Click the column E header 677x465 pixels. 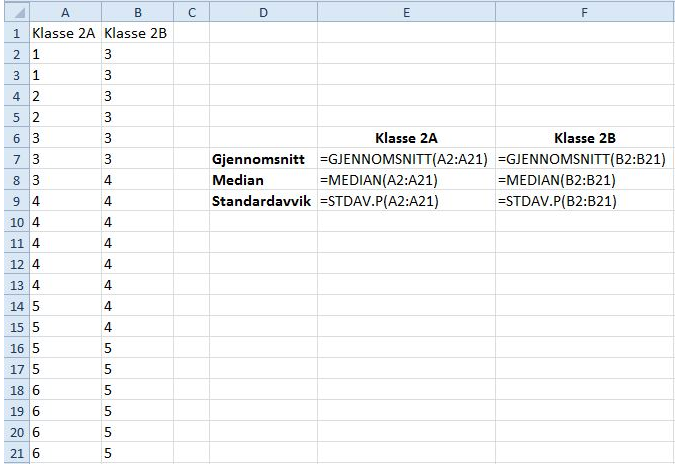pyautogui.click(x=406, y=11)
